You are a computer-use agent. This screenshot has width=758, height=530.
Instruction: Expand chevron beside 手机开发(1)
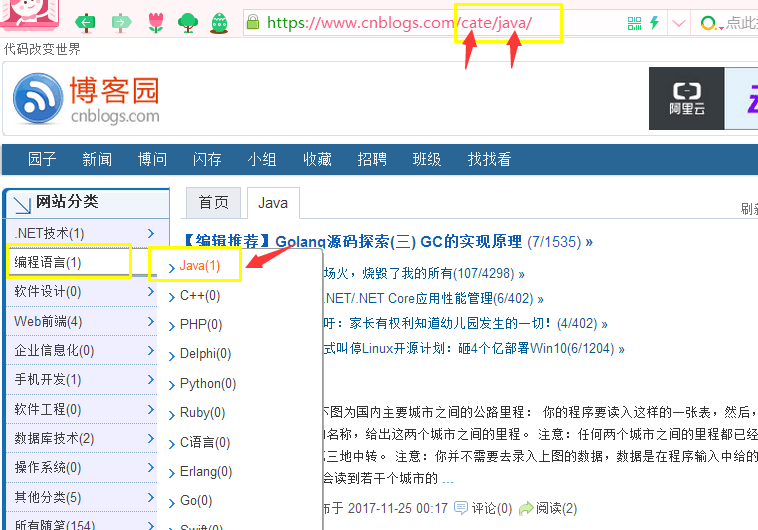click(151, 380)
